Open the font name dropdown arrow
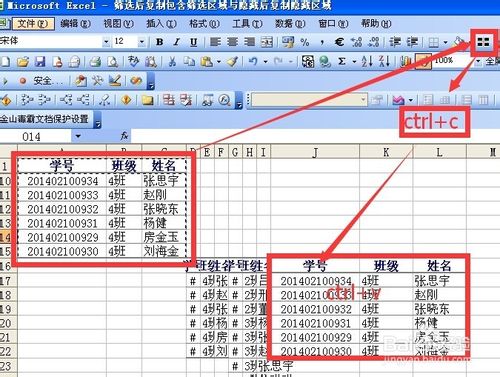 (106, 42)
